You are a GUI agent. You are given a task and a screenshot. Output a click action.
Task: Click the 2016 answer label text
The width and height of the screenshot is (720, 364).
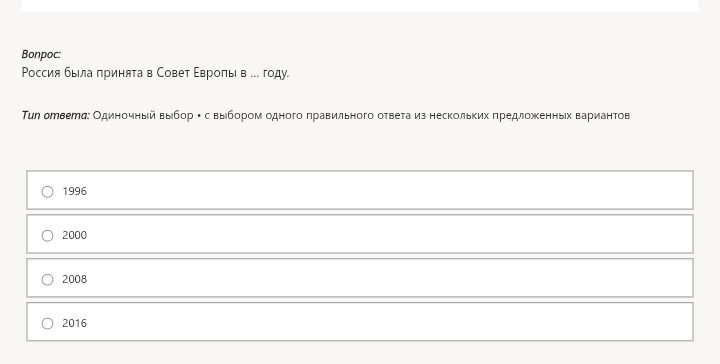point(74,323)
